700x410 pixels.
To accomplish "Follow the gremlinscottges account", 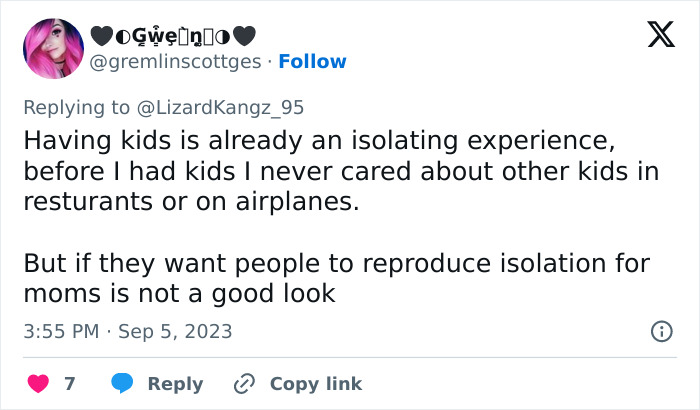I will coord(312,61).
